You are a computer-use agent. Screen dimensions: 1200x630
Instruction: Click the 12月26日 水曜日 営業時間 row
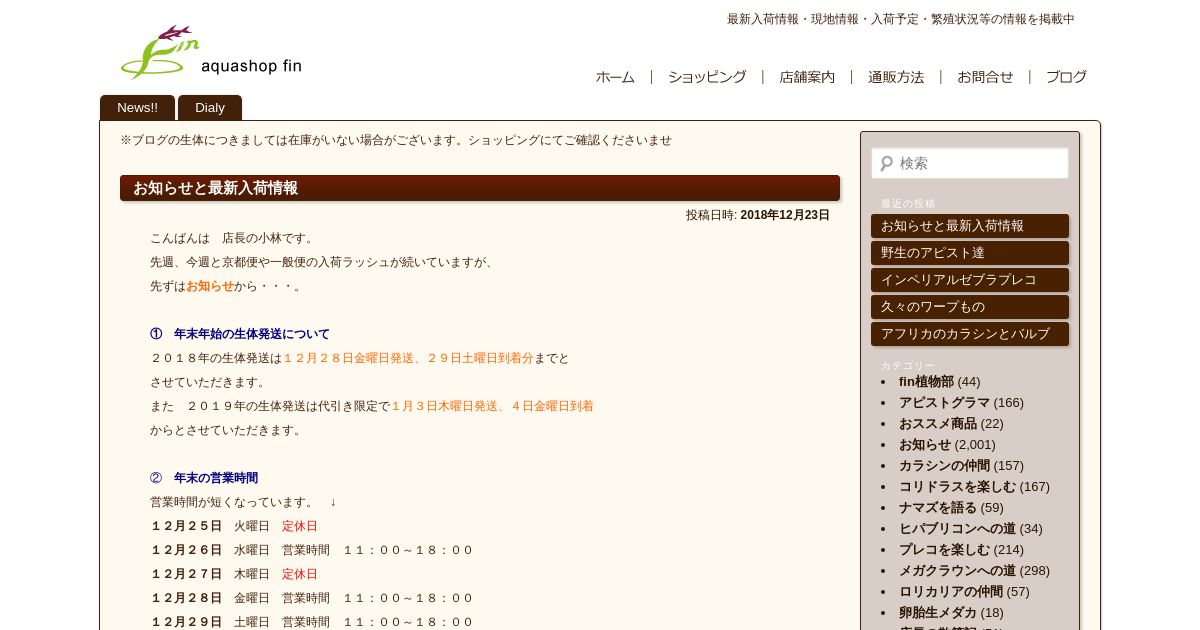[x=311, y=550]
